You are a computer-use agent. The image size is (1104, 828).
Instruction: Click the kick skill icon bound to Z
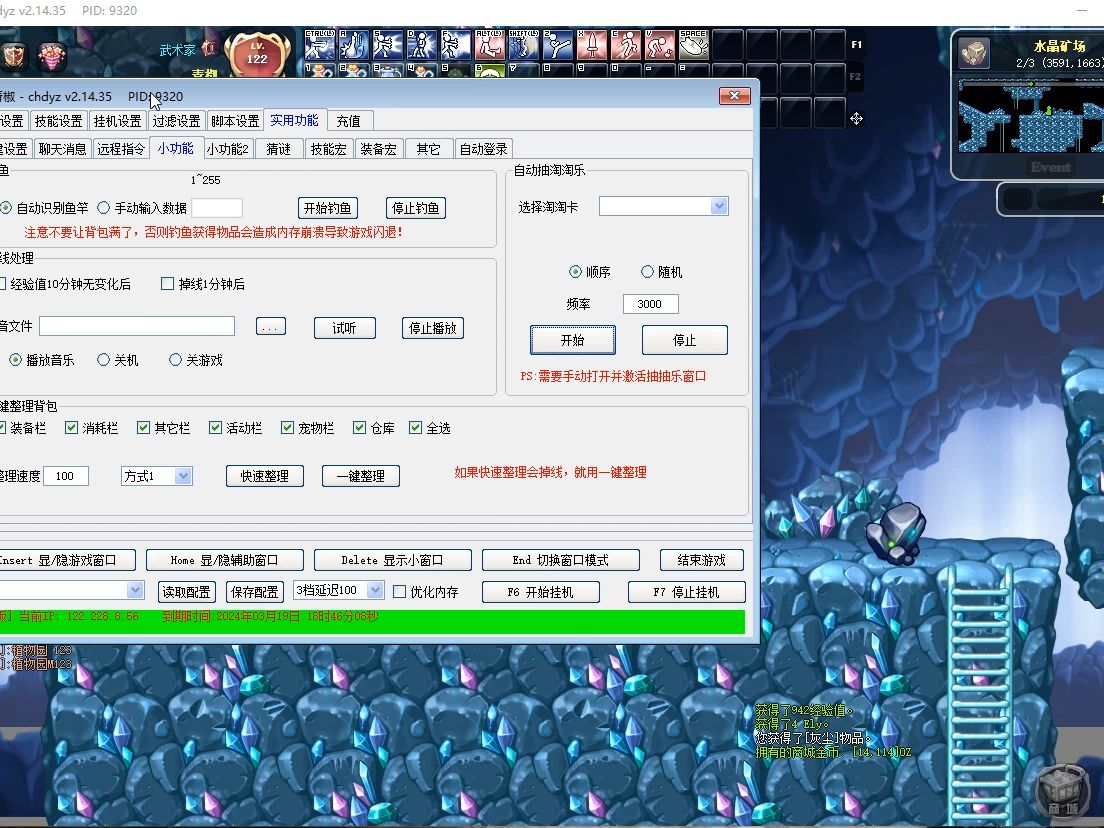(x=557, y=44)
